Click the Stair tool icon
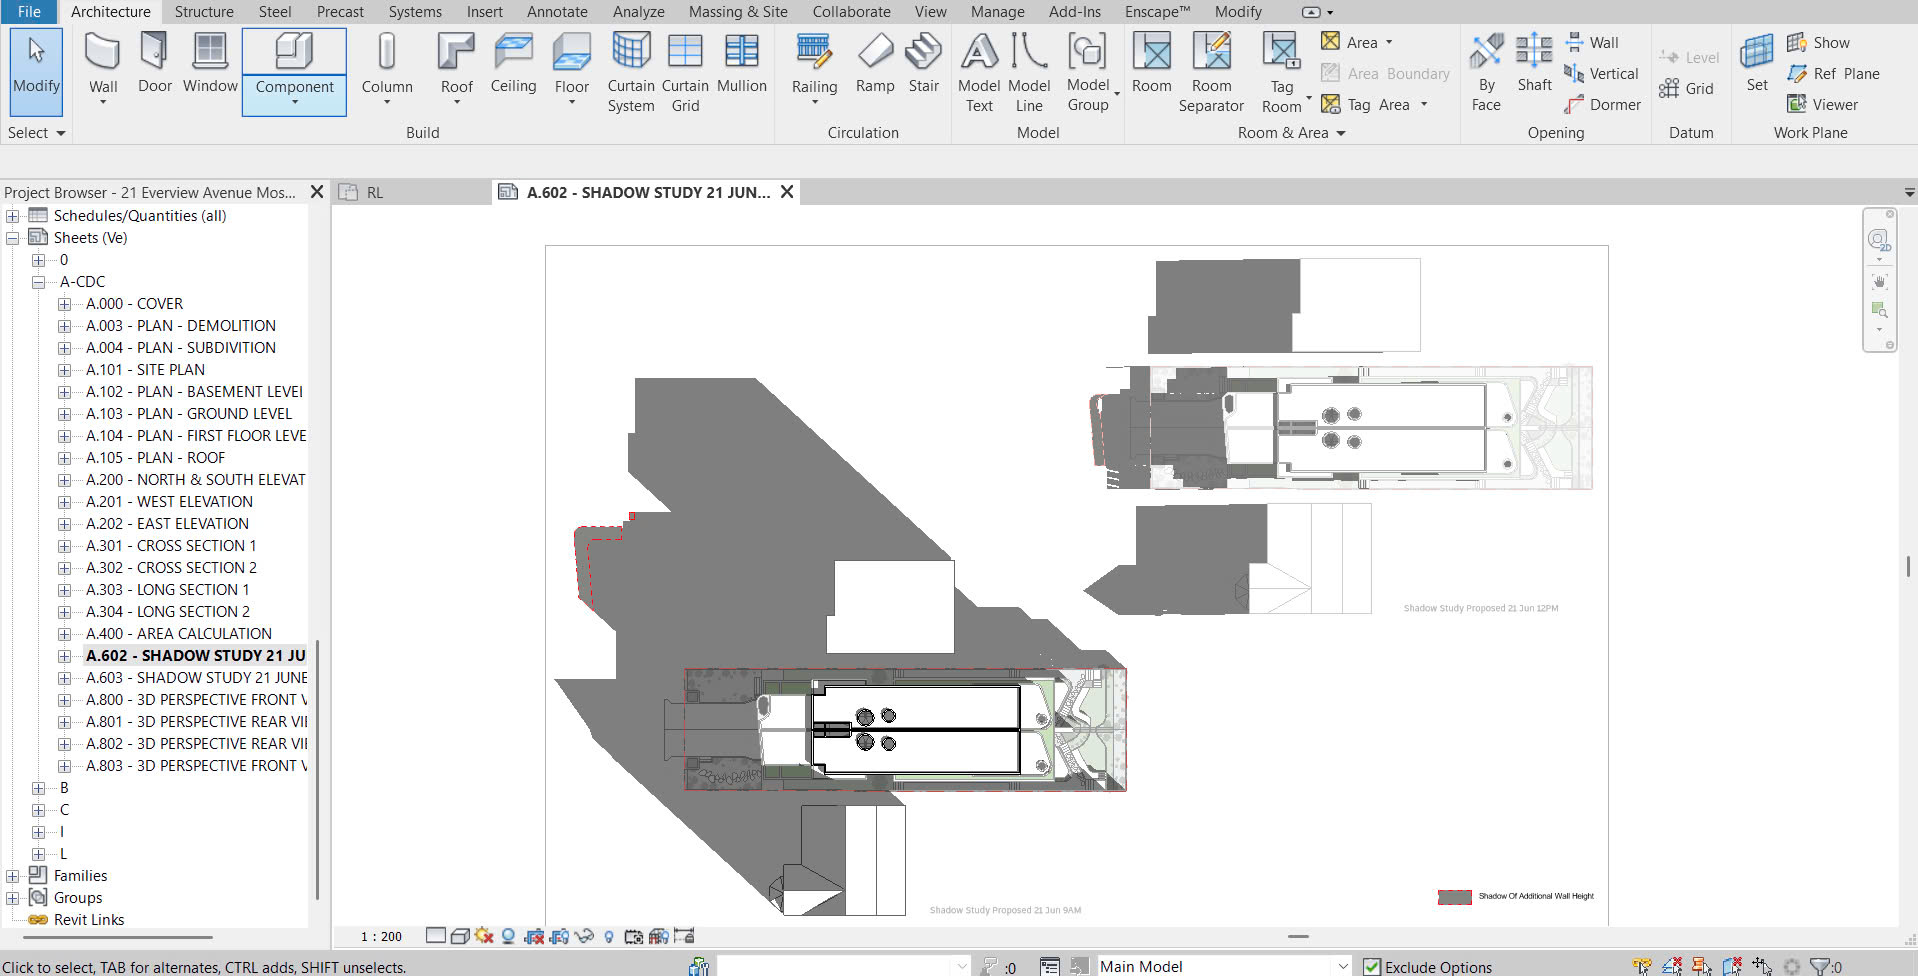Screen dimensions: 1918x976 tap(923, 54)
